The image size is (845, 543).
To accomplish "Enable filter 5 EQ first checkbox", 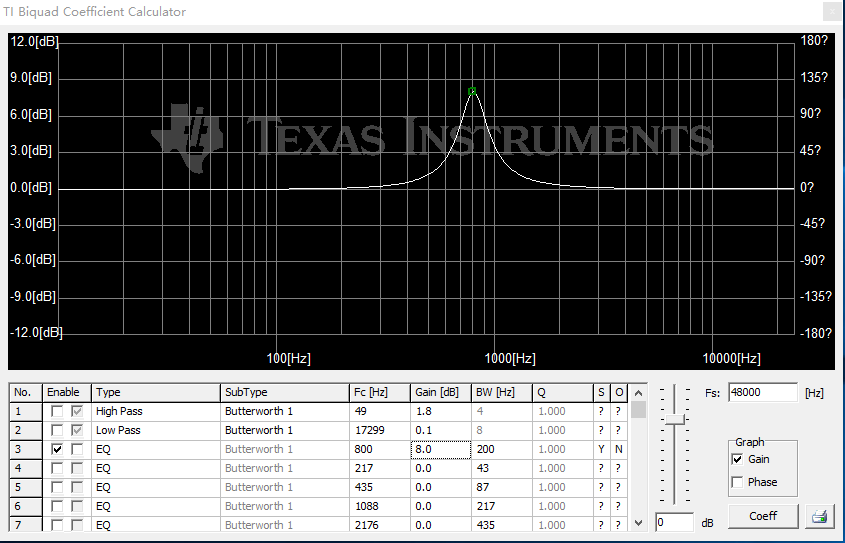I will tap(57, 488).
